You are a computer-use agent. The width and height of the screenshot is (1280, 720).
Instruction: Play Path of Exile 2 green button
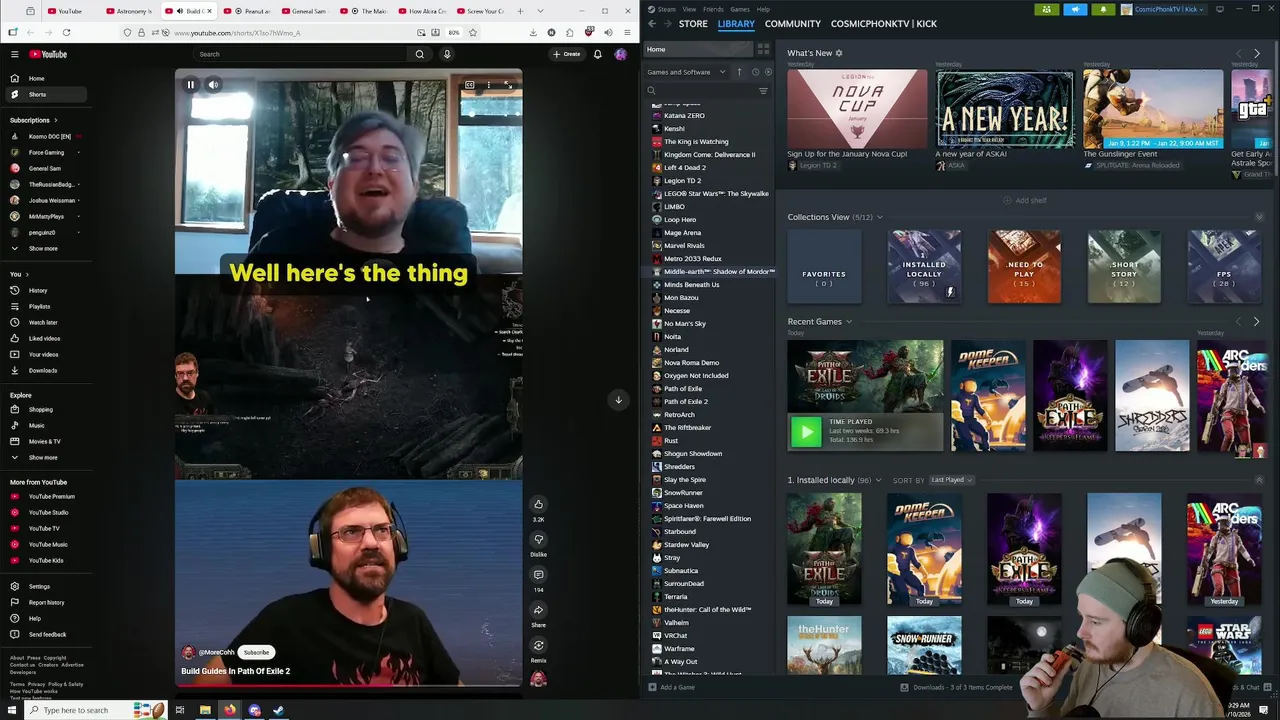click(806, 431)
